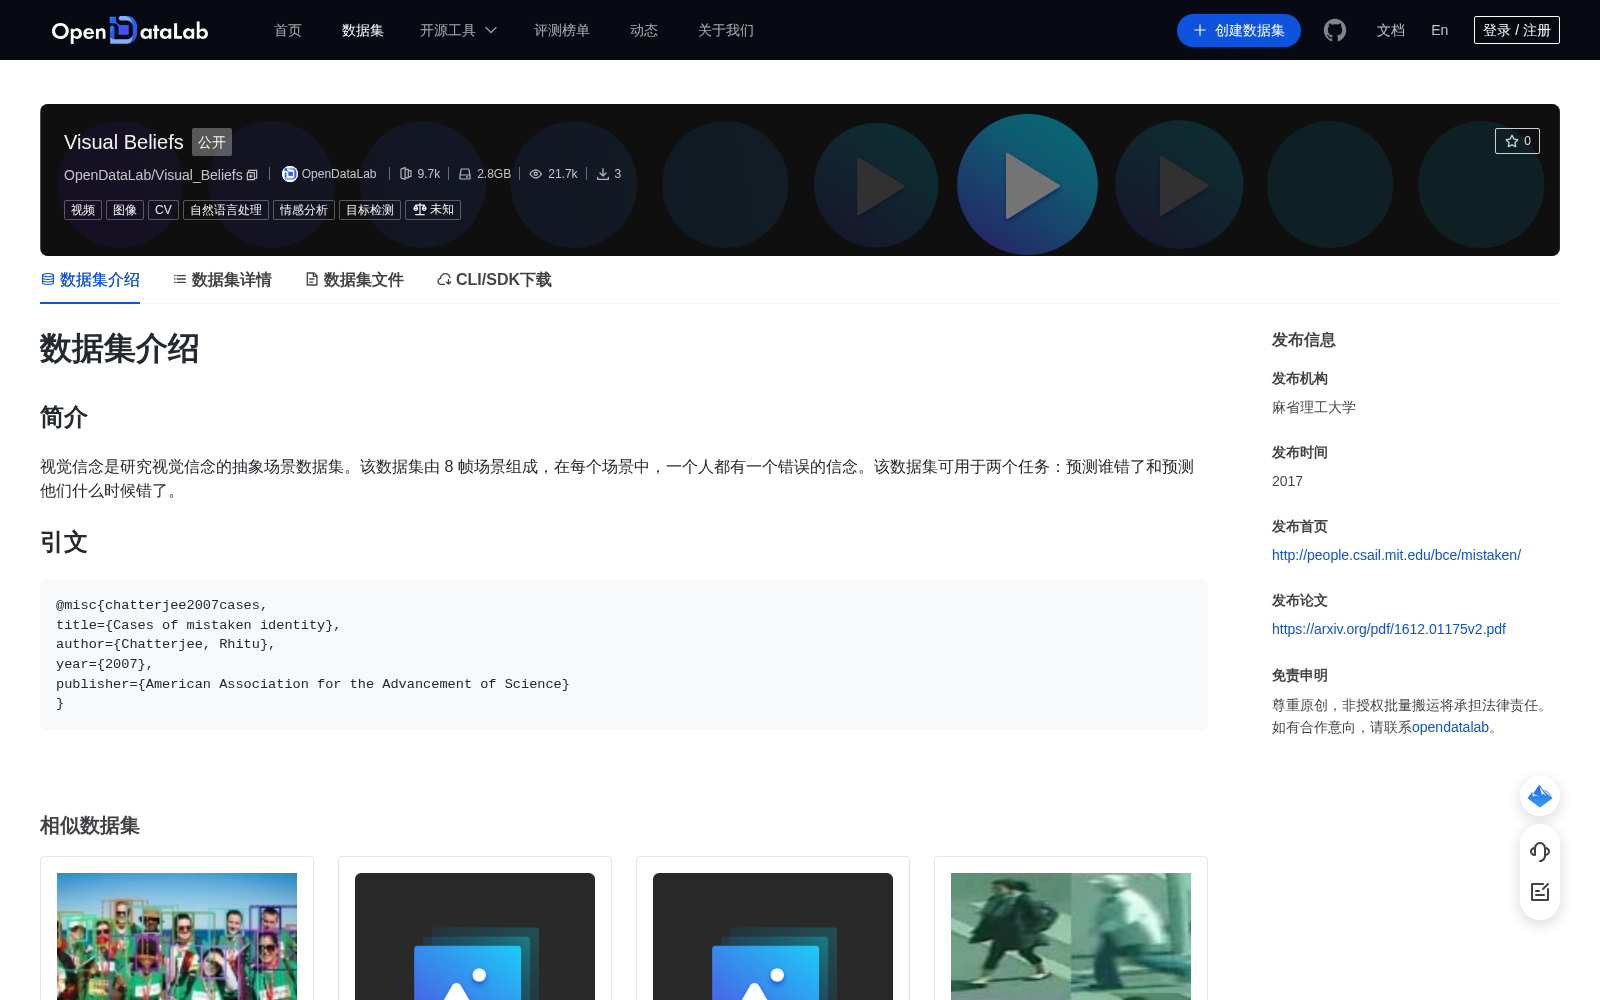Switch to the 数据集文件 tab
The width and height of the screenshot is (1600, 1000).
pos(354,280)
